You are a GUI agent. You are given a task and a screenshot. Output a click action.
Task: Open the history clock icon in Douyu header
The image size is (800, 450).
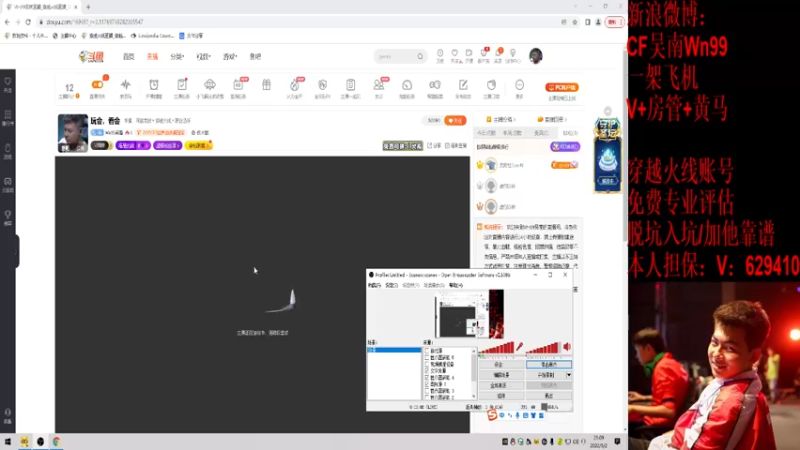[440, 53]
